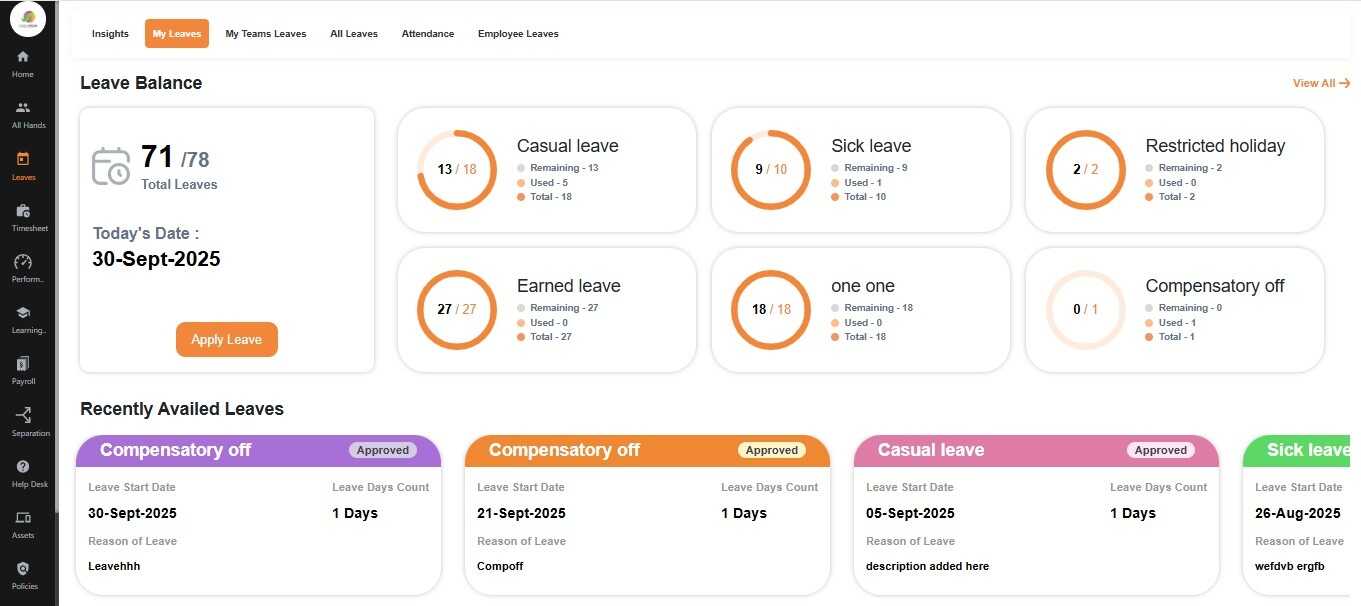Open the Timesheet sidebar icon
Viewport: 1361px width, 606px height.
(23, 211)
